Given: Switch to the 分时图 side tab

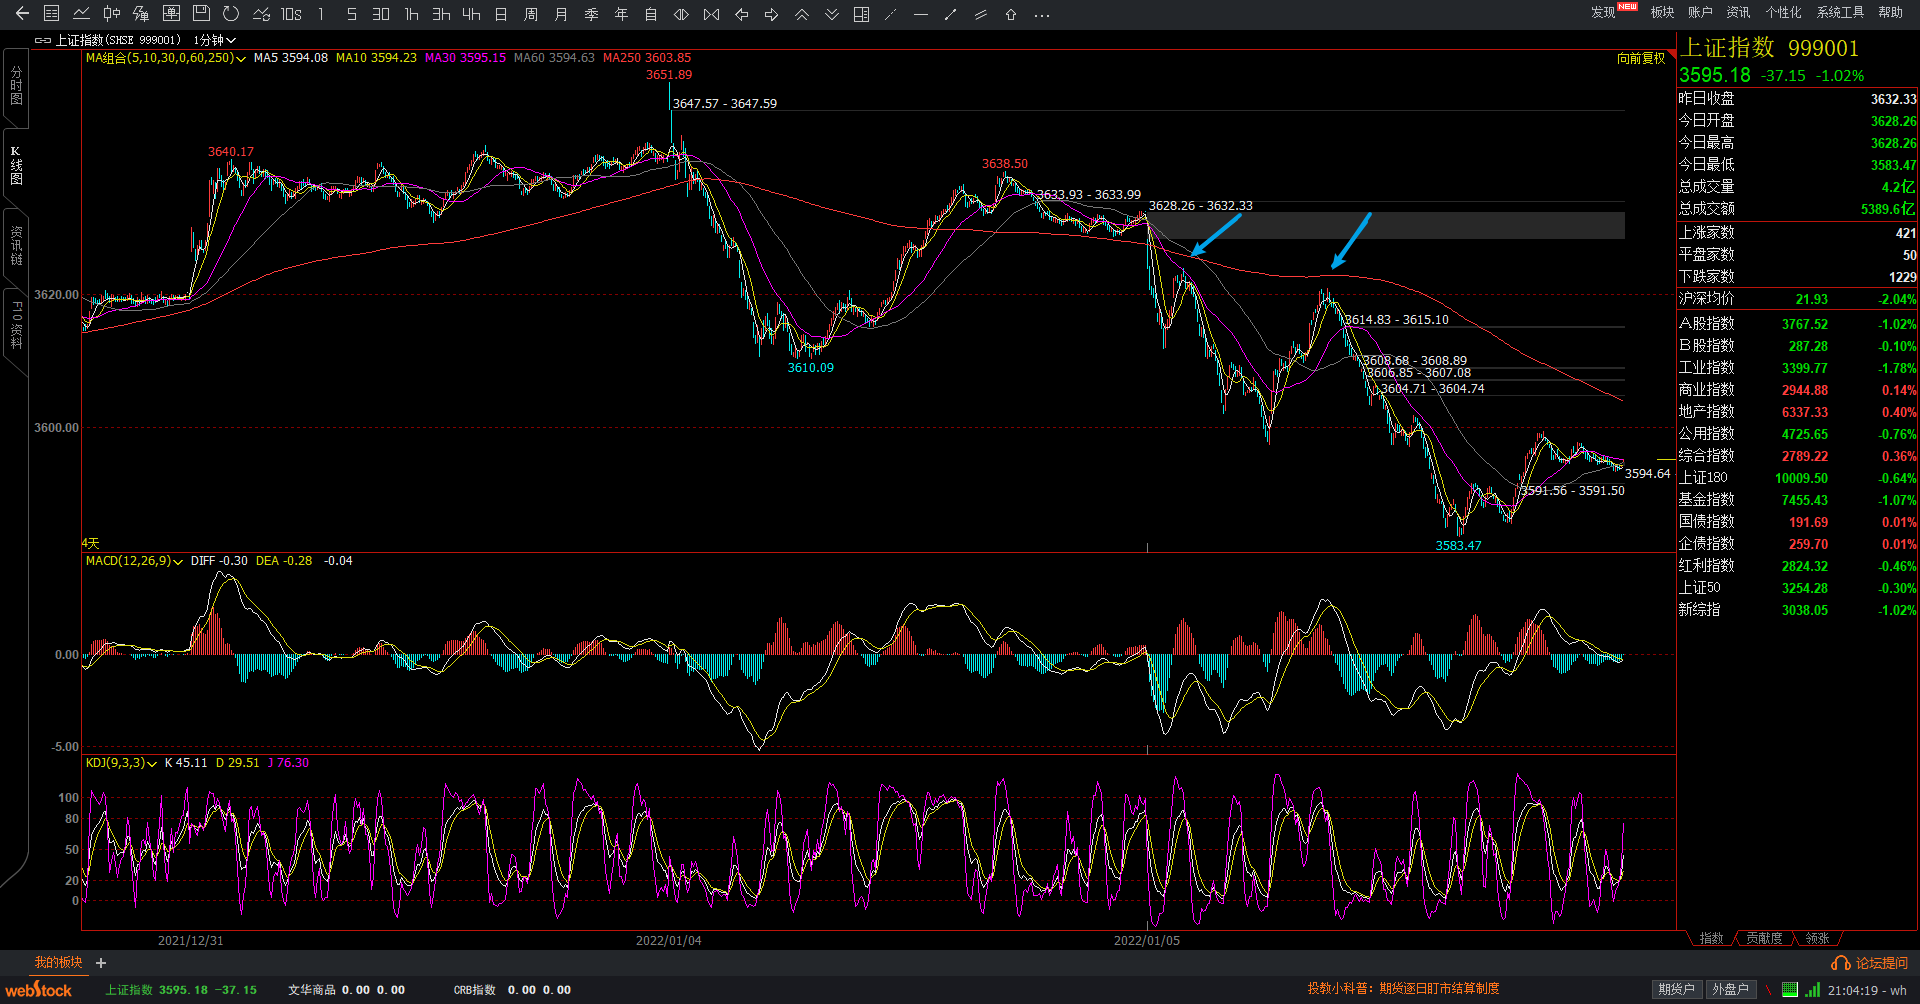Looking at the screenshot, I should pyautogui.click(x=16, y=85).
